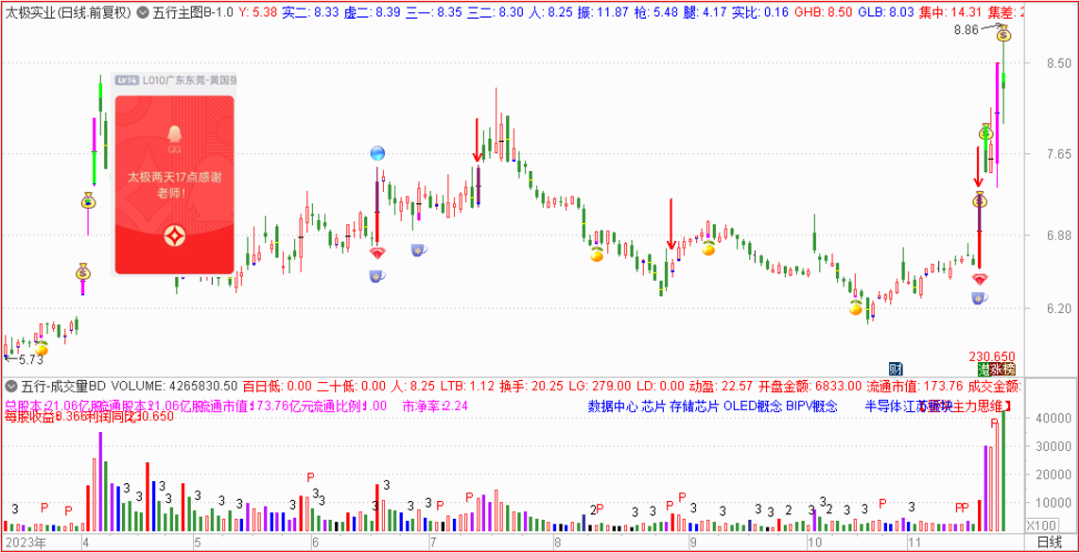Click the 实二: 8.33 indicator value
1080x553 pixels.
[x=311, y=12]
